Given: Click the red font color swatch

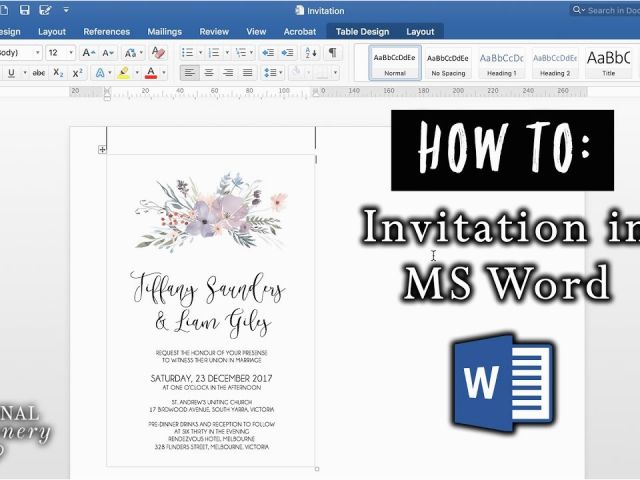Looking at the screenshot, I should [150, 73].
